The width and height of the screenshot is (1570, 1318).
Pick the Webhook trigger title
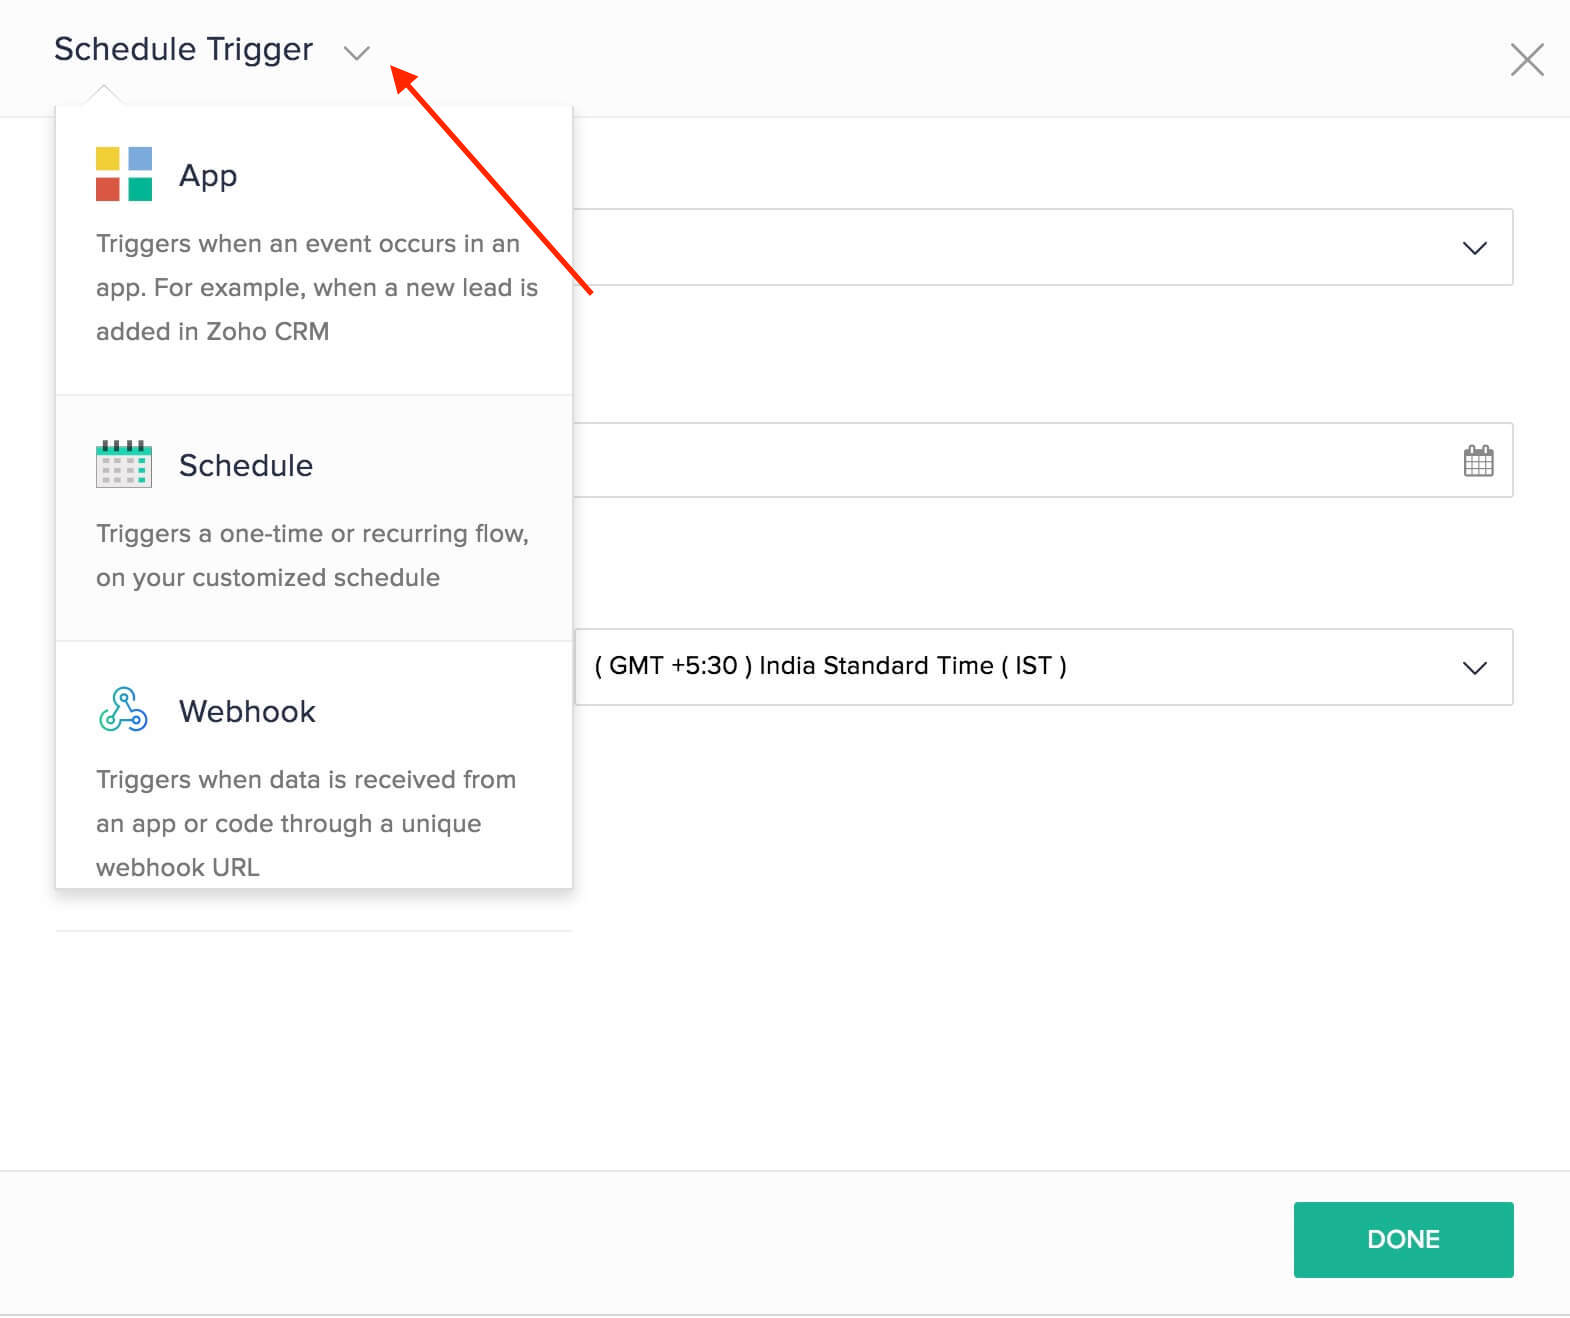tap(247, 711)
